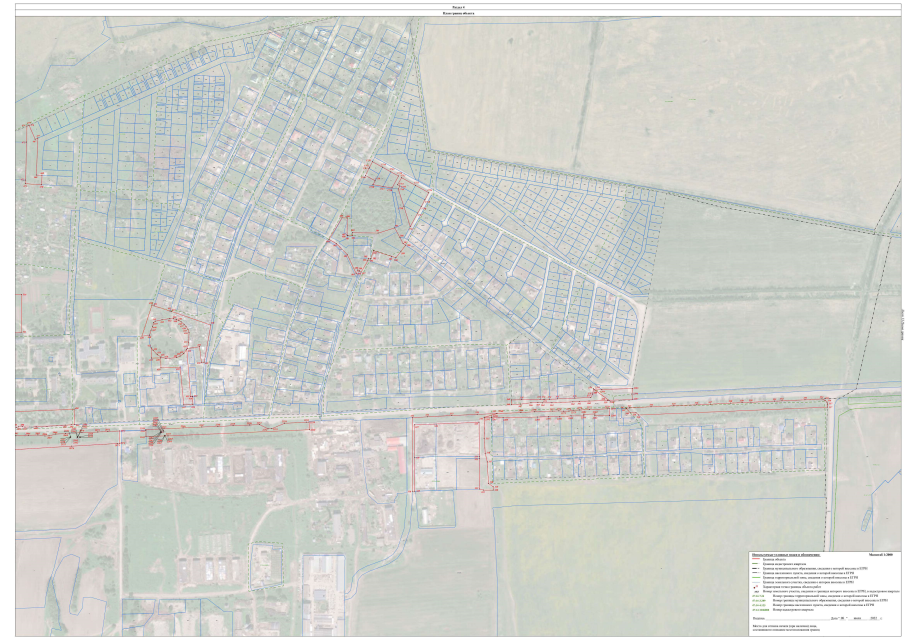Click the red line symbol in the legend
The width and height of the screenshot is (905, 640).
coord(756,558)
